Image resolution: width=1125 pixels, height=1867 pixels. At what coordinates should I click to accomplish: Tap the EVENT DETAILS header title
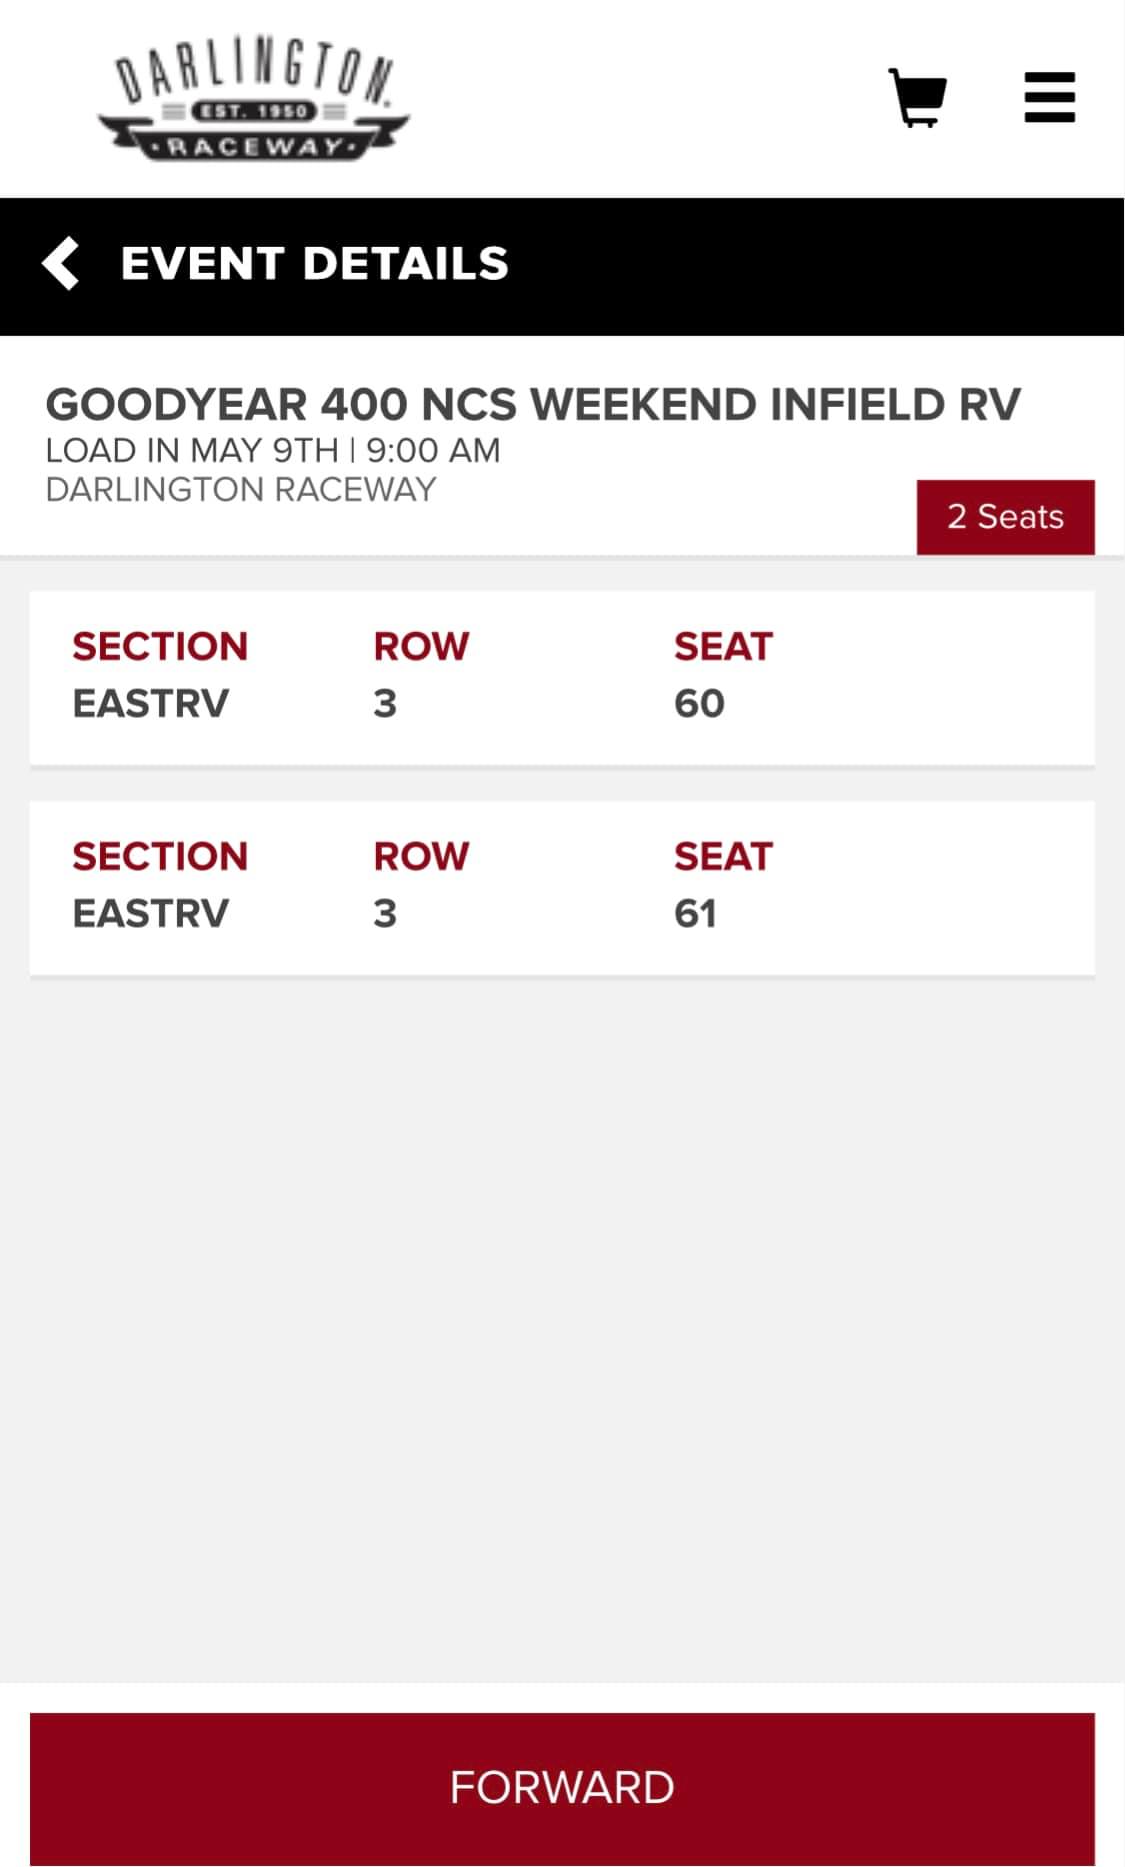pos(314,264)
